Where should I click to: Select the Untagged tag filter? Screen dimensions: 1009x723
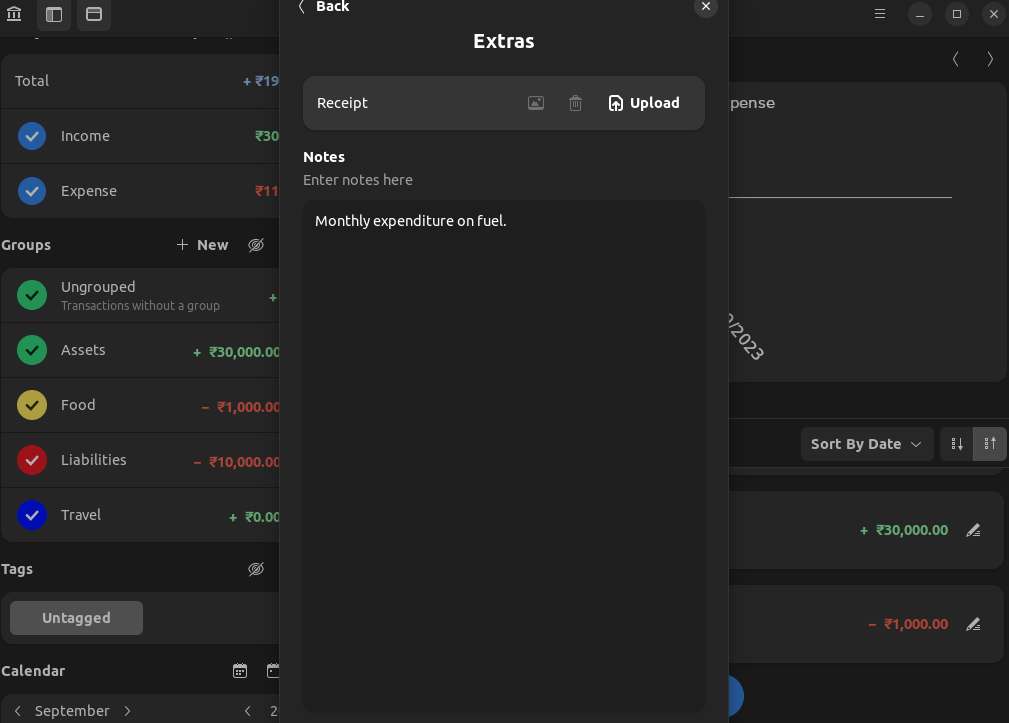[x=76, y=617]
